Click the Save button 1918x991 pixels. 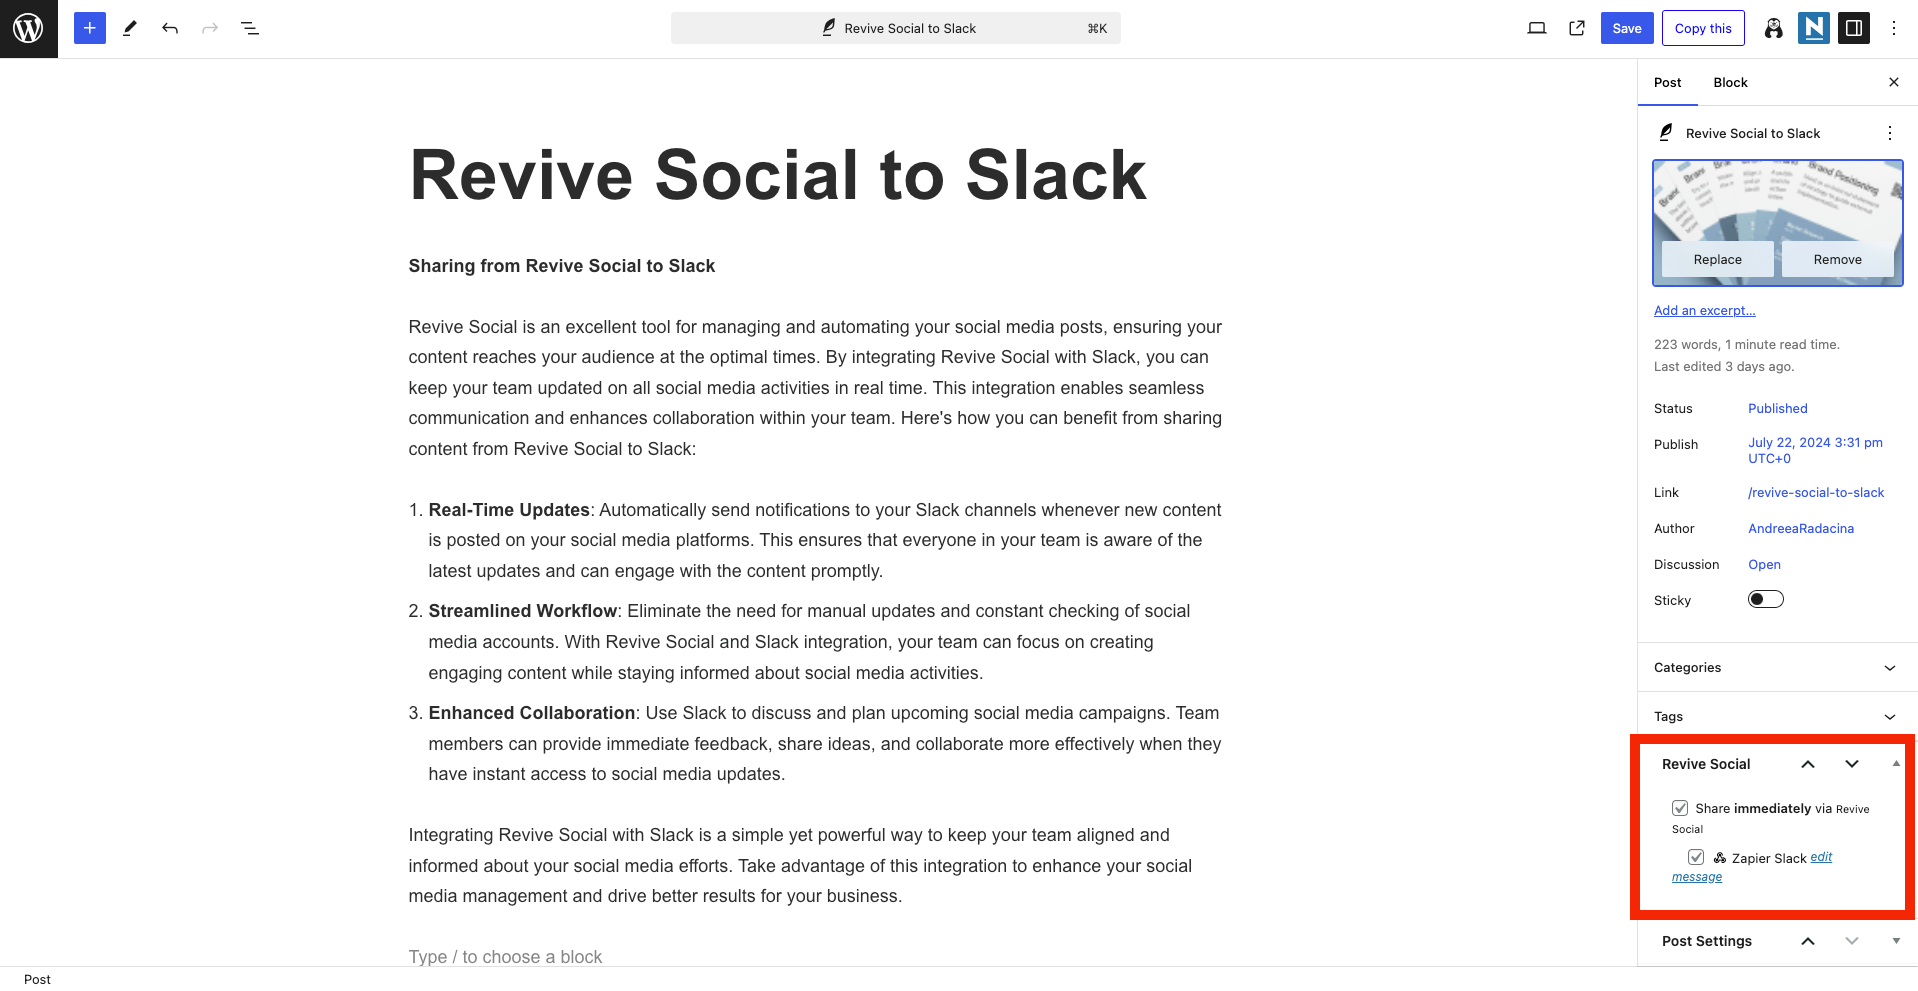pyautogui.click(x=1627, y=28)
